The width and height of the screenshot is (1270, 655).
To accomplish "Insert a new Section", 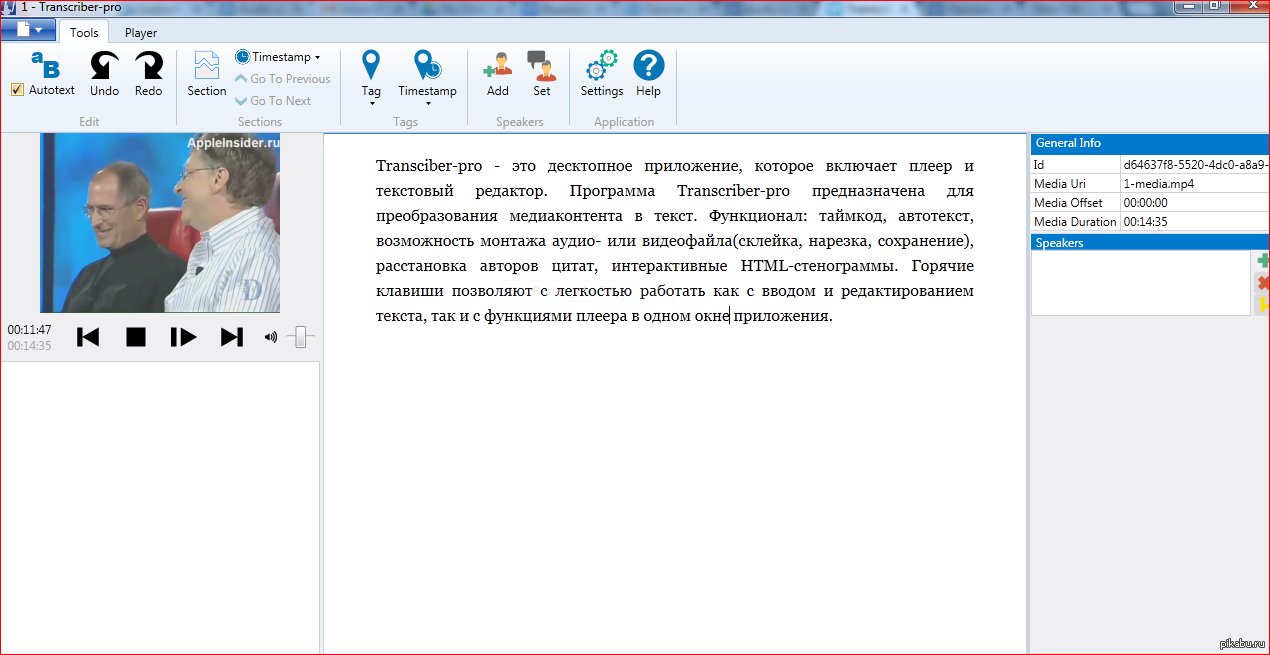I will coord(206,75).
